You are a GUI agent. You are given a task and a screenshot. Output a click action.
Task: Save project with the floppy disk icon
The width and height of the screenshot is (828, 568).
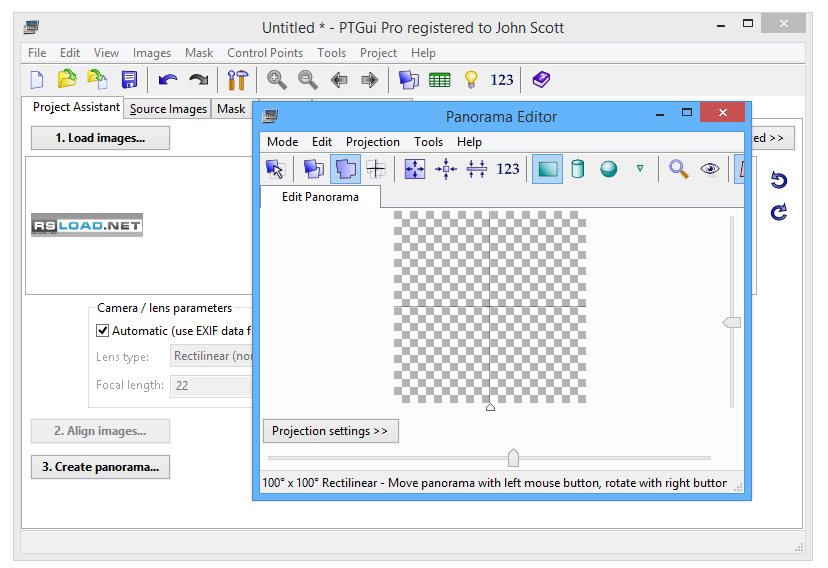point(129,80)
